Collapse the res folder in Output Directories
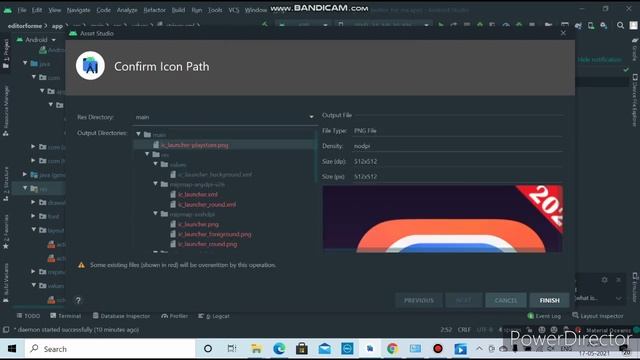The width and height of the screenshot is (640, 360). (x=147, y=154)
